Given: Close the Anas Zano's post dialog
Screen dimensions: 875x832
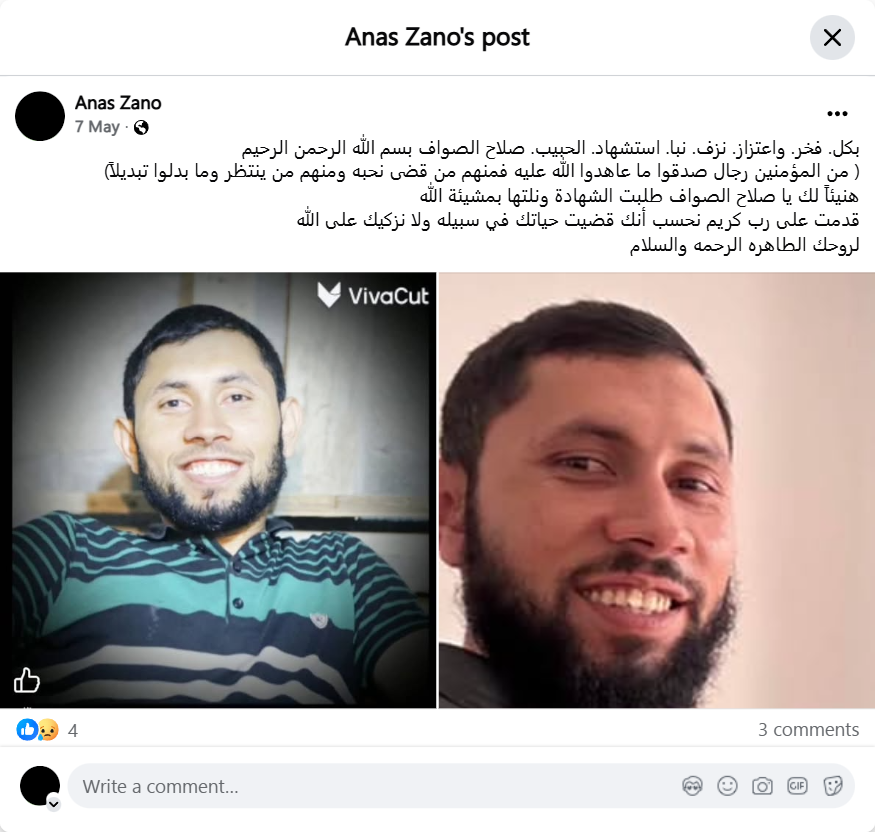Looking at the screenshot, I should 832,37.
